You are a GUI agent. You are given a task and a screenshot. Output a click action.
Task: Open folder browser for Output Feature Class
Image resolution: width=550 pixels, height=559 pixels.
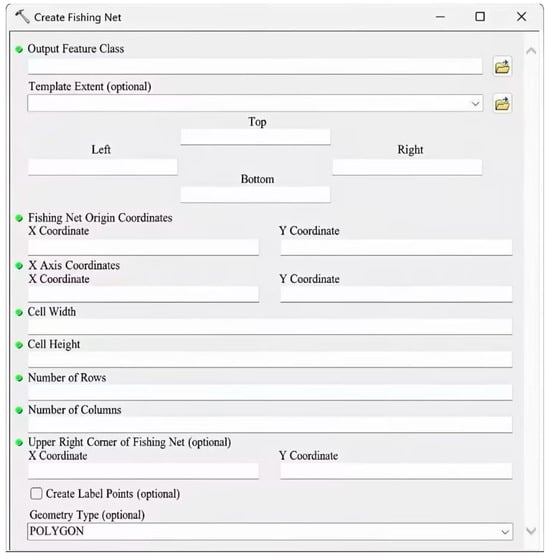(x=502, y=66)
